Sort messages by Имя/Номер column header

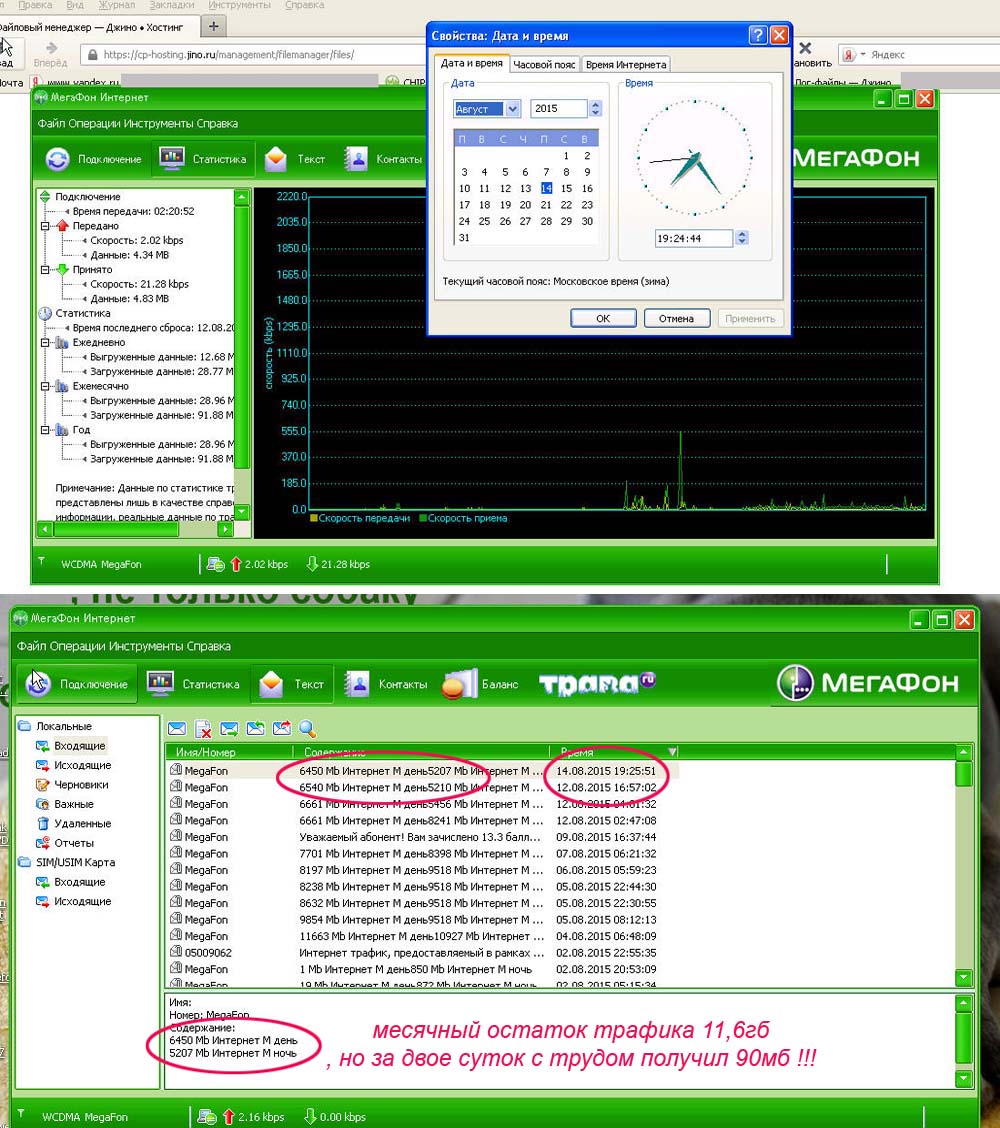coord(229,752)
